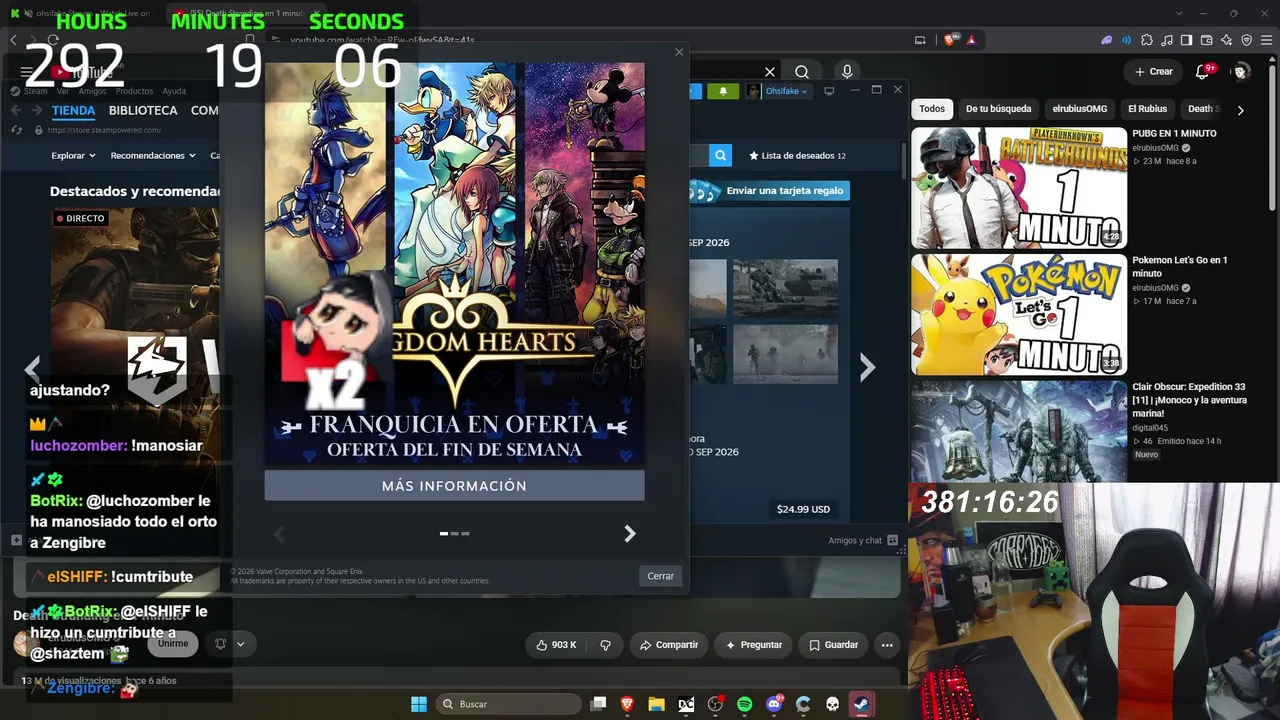1280x720 pixels.
Task: Expand the Explorar dropdown in the Steam store
Action: (x=73, y=156)
